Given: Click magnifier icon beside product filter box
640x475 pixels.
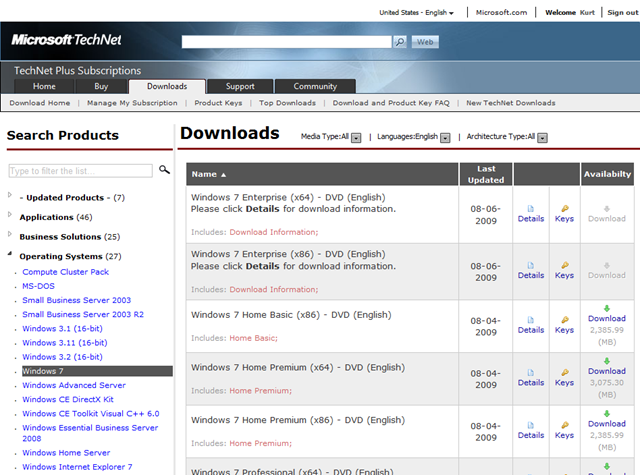Looking at the screenshot, I should pyautogui.click(x=165, y=170).
